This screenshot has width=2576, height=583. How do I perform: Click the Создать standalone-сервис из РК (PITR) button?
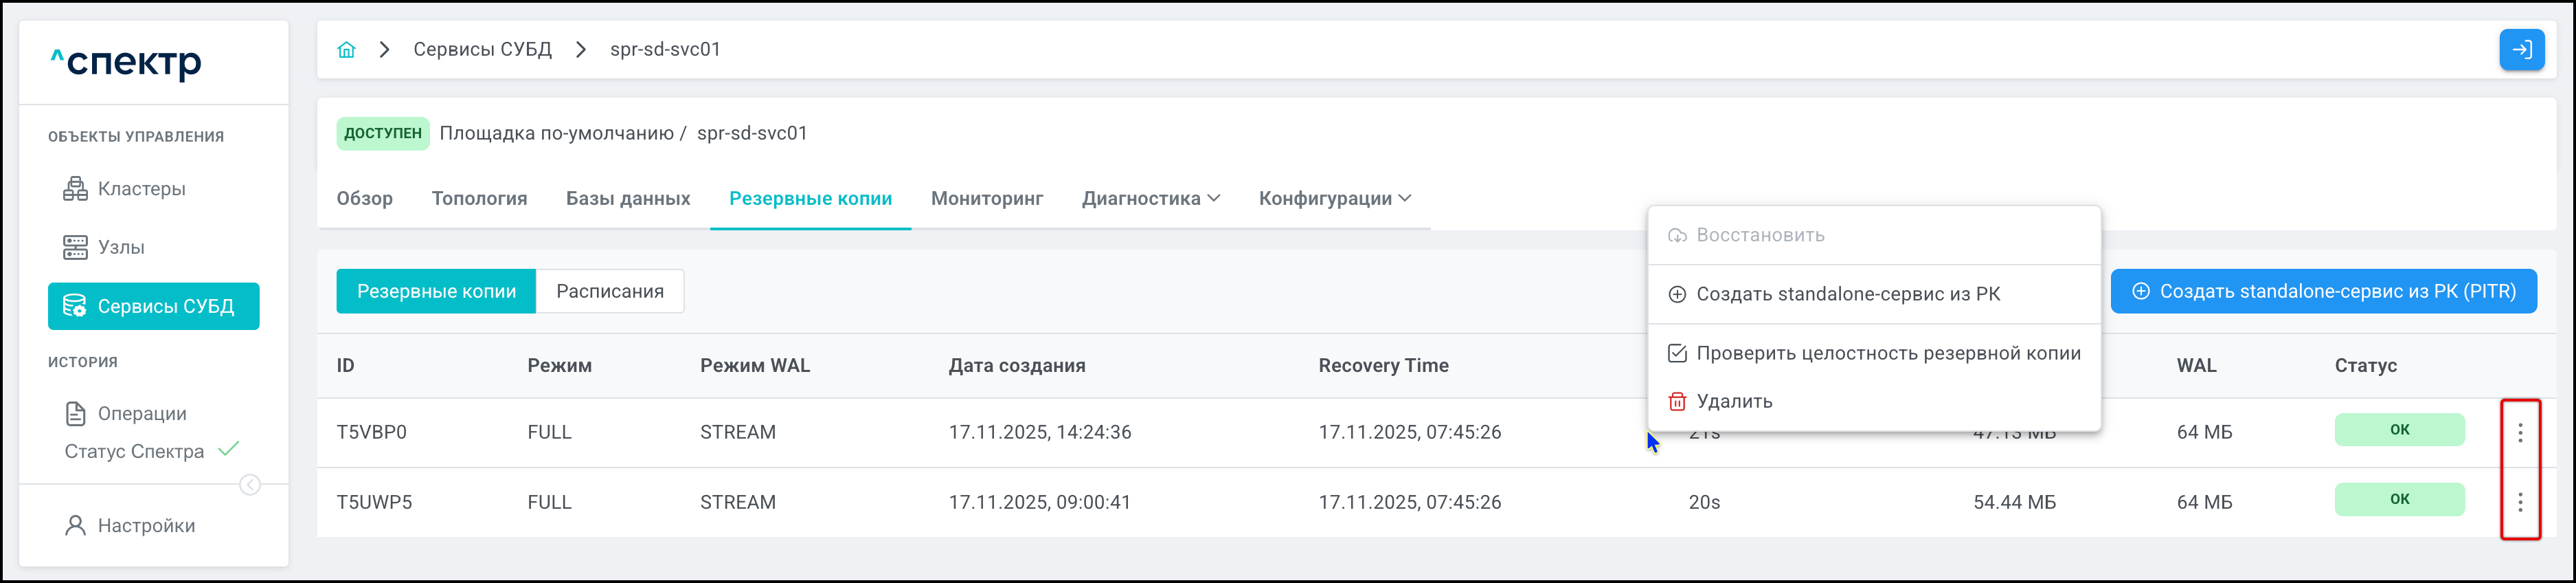click(x=2323, y=292)
